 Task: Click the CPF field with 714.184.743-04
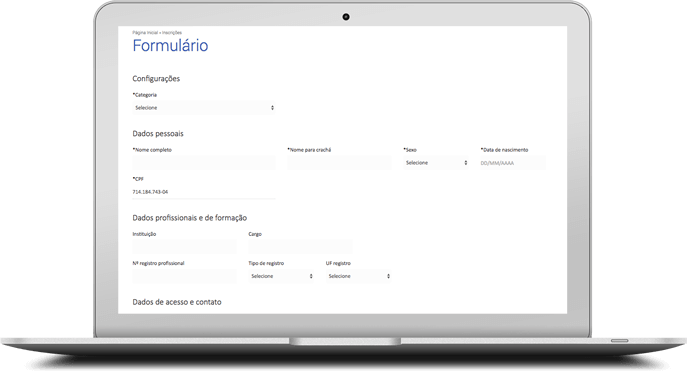tap(204, 192)
